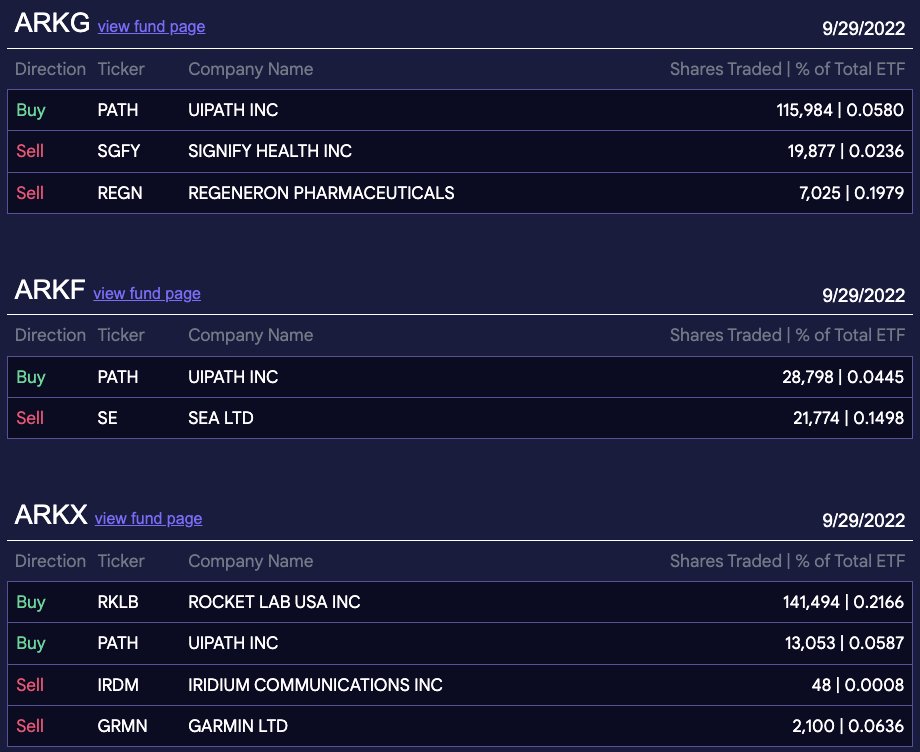920x752 pixels.
Task: Select the SGFY ticker cell
Action: pyautogui.click(x=119, y=151)
